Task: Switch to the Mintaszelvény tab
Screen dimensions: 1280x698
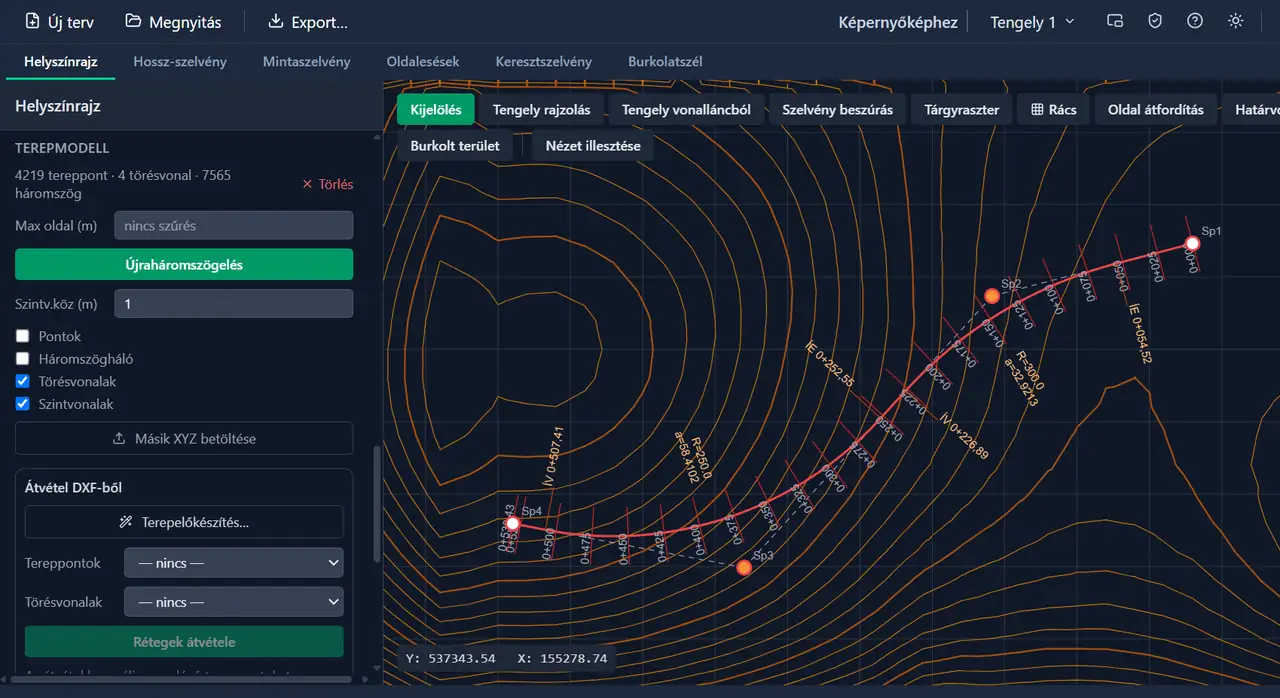Action: tap(307, 61)
